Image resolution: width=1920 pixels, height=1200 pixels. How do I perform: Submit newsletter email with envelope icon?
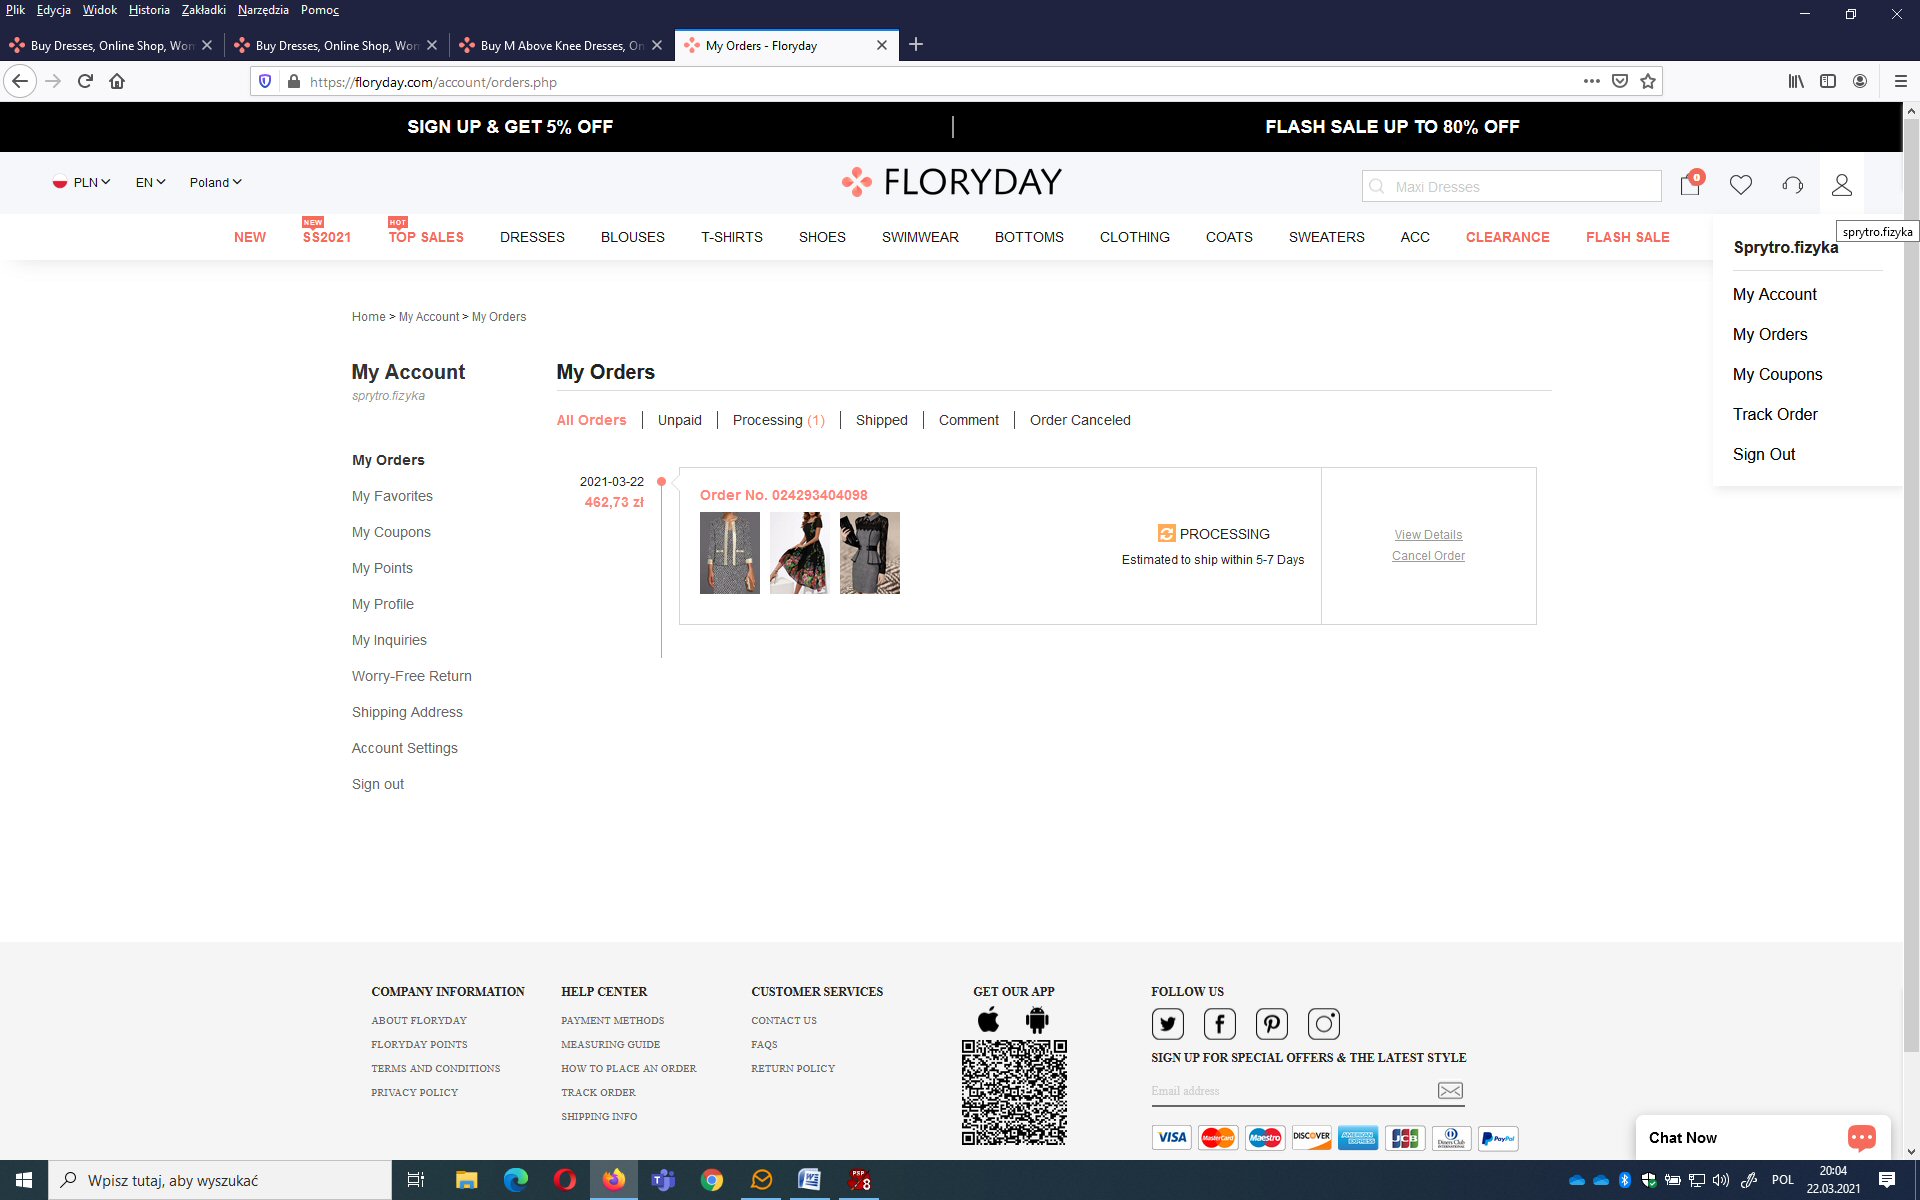pos(1450,1091)
